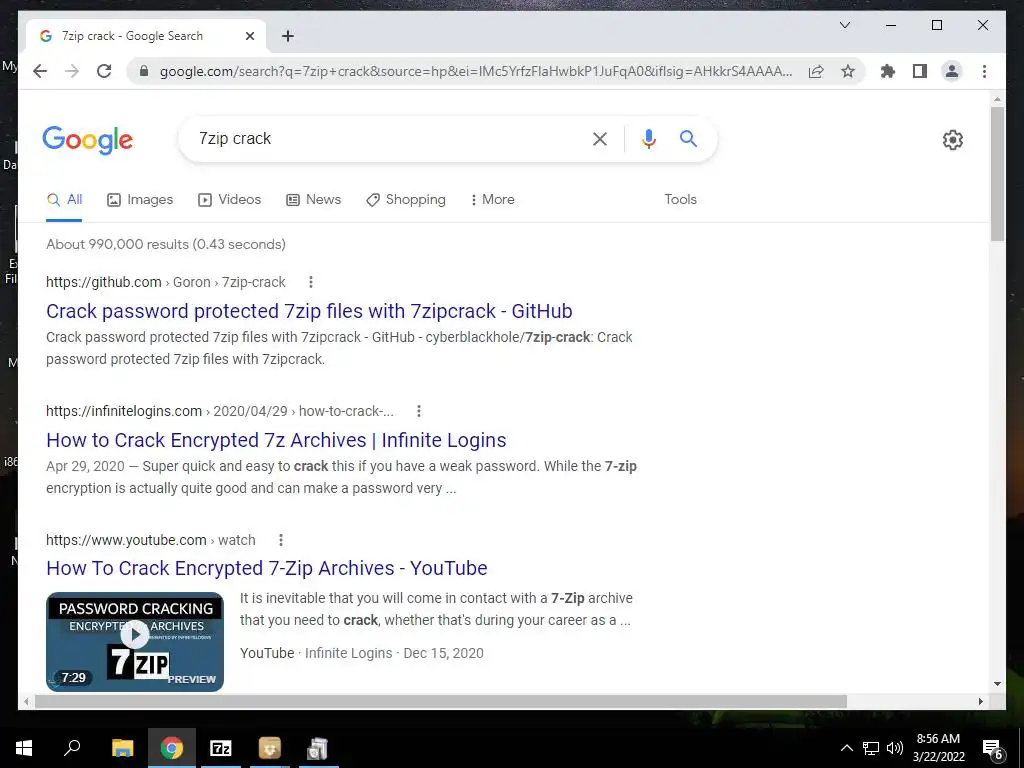1024x768 pixels.
Task: Open network status tray icon
Action: pyautogui.click(x=871, y=748)
